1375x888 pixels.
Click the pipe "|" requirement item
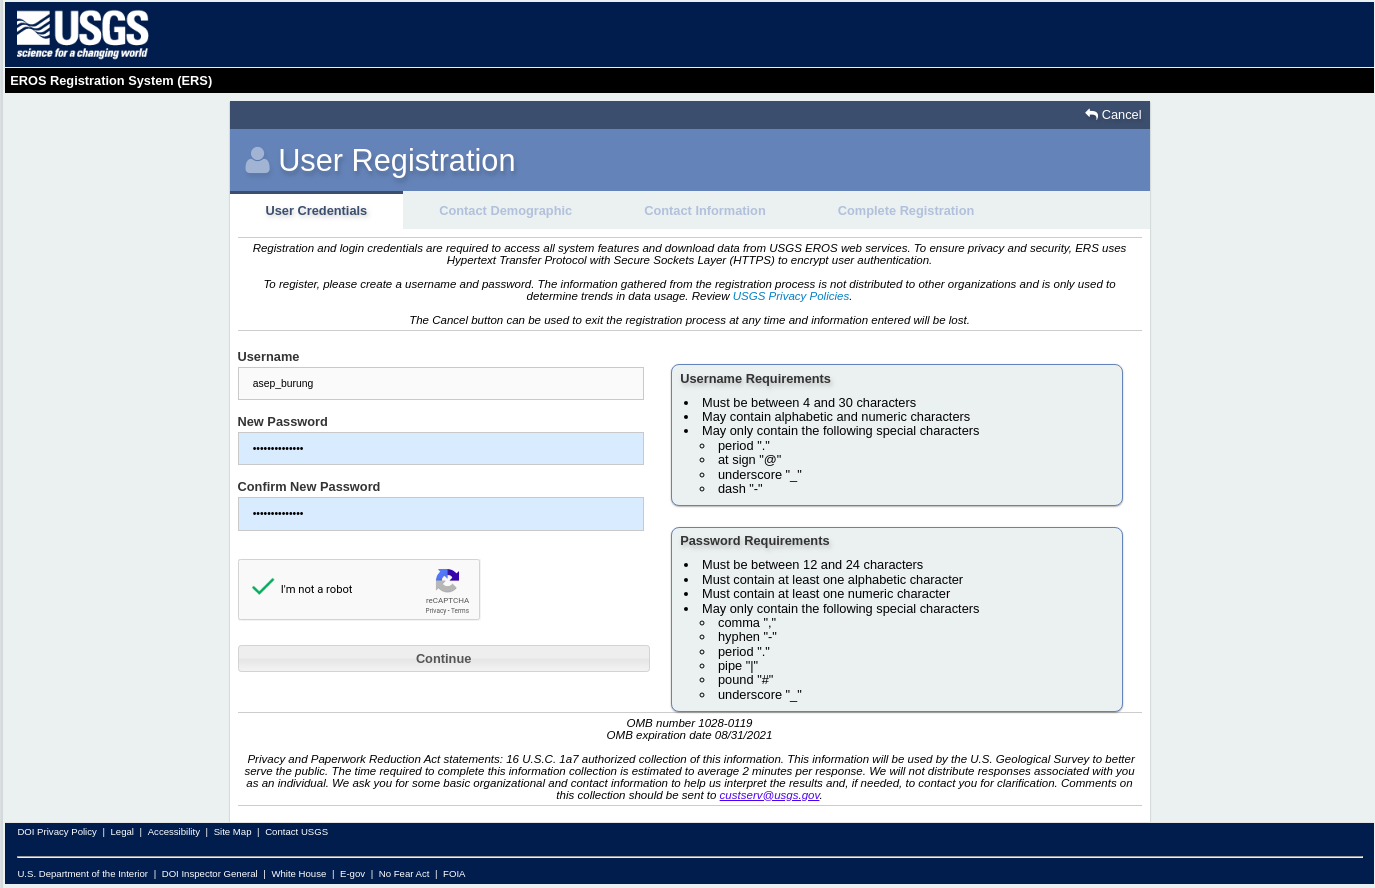tap(738, 666)
